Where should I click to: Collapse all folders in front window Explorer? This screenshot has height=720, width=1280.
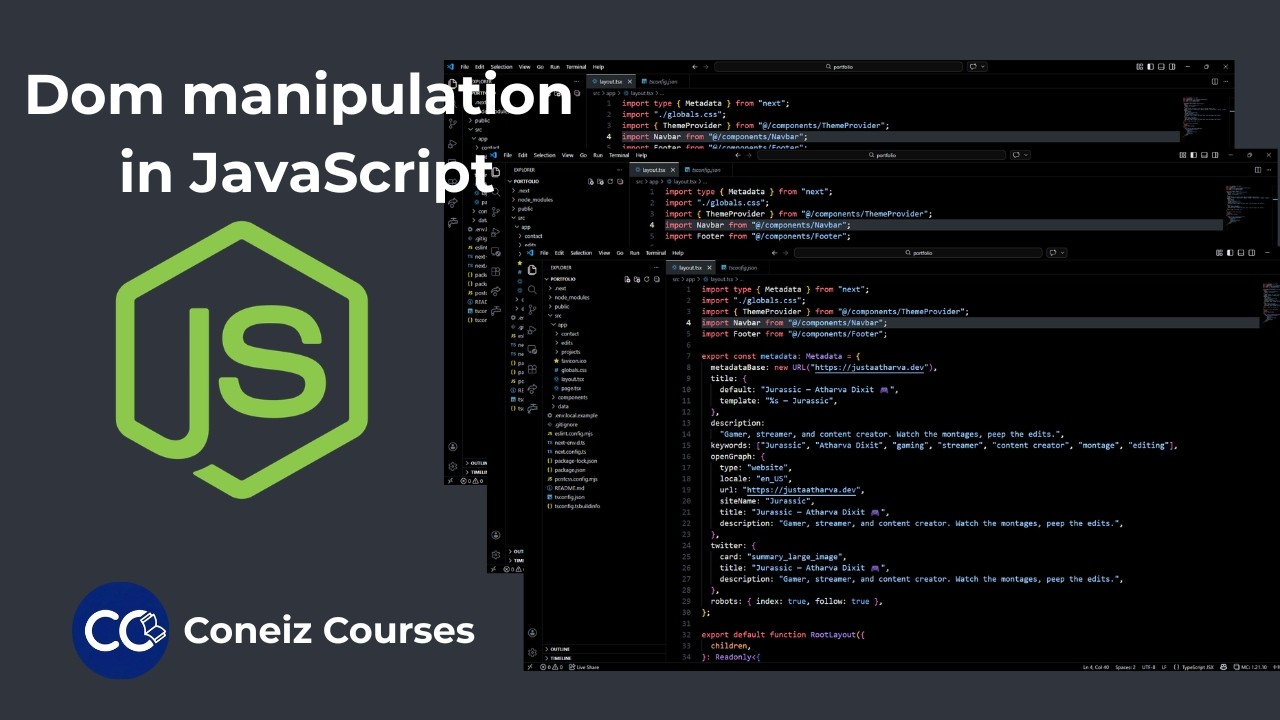click(x=657, y=279)
